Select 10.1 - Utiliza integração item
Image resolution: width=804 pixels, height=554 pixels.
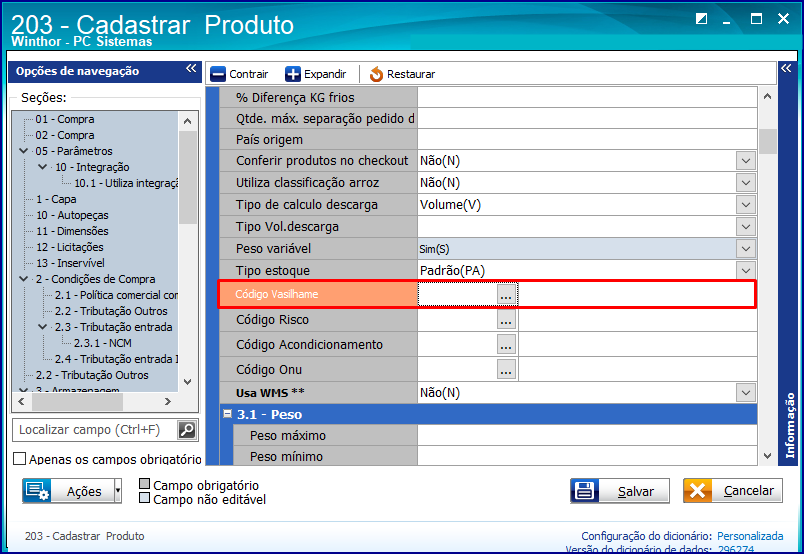tap(126, 183)
